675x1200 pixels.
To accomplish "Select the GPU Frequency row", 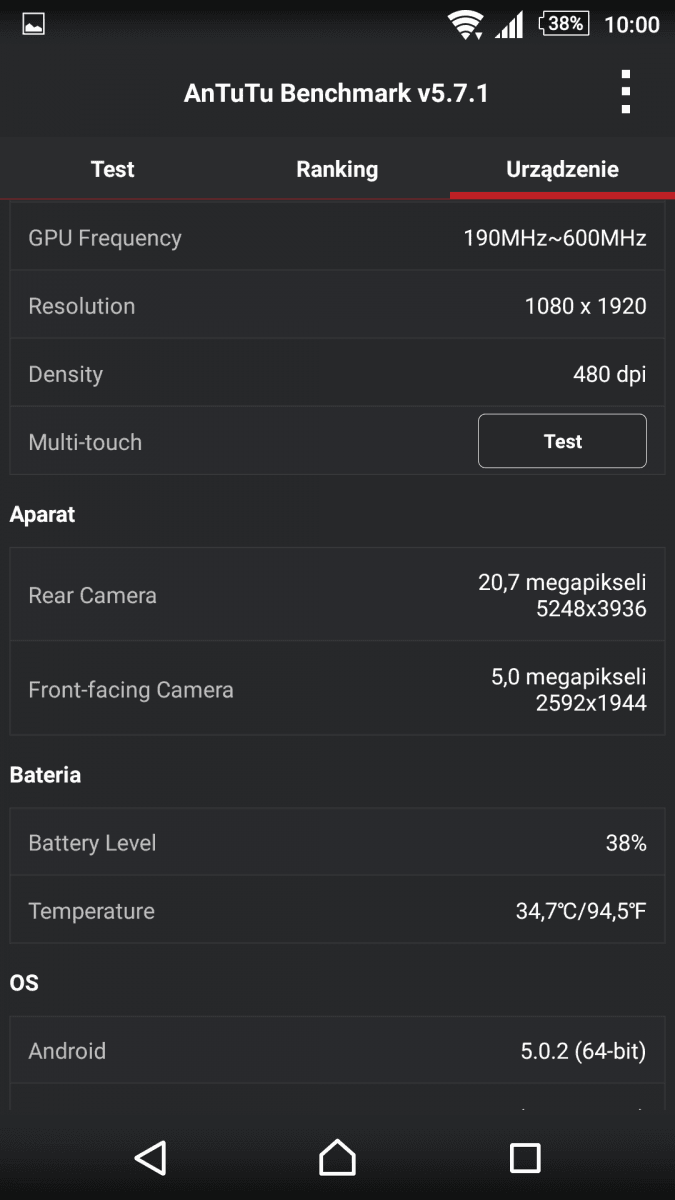I will point(337,237).
